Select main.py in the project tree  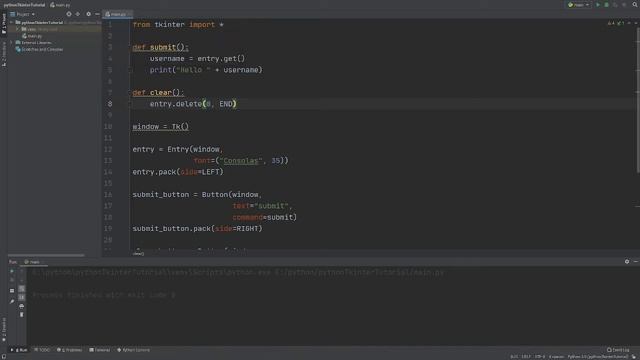tap(33, 36)
